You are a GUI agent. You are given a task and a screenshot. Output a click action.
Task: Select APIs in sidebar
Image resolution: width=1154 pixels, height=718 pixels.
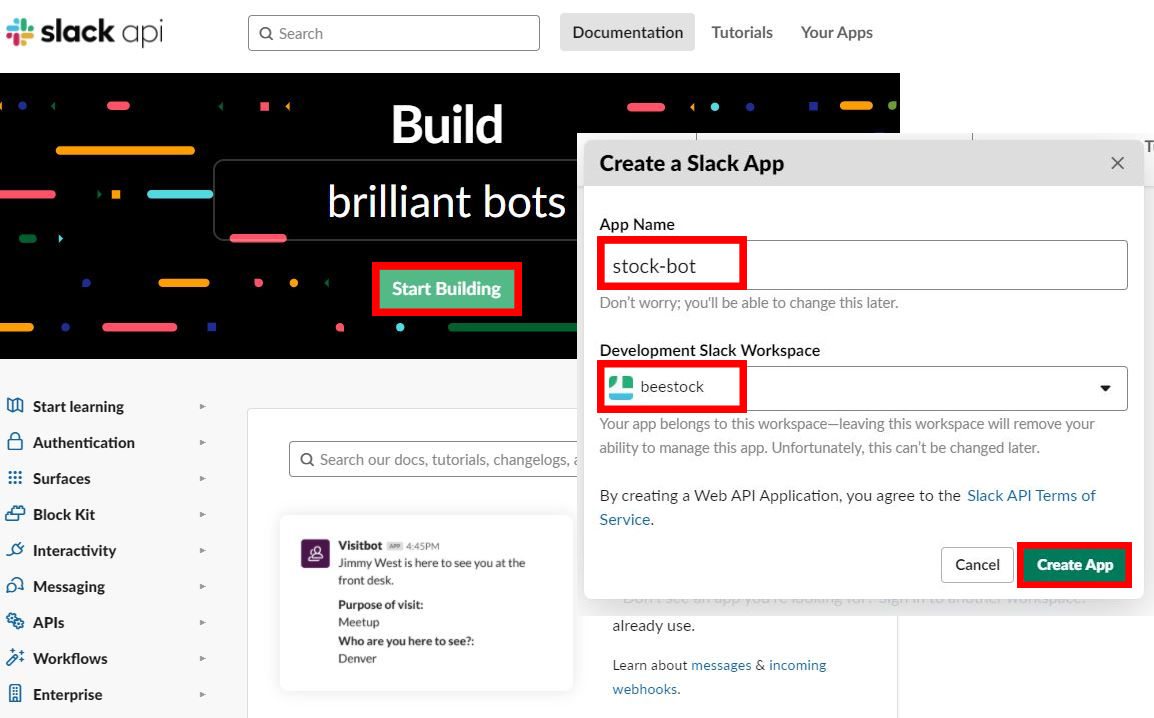click(x=49, y=622)
